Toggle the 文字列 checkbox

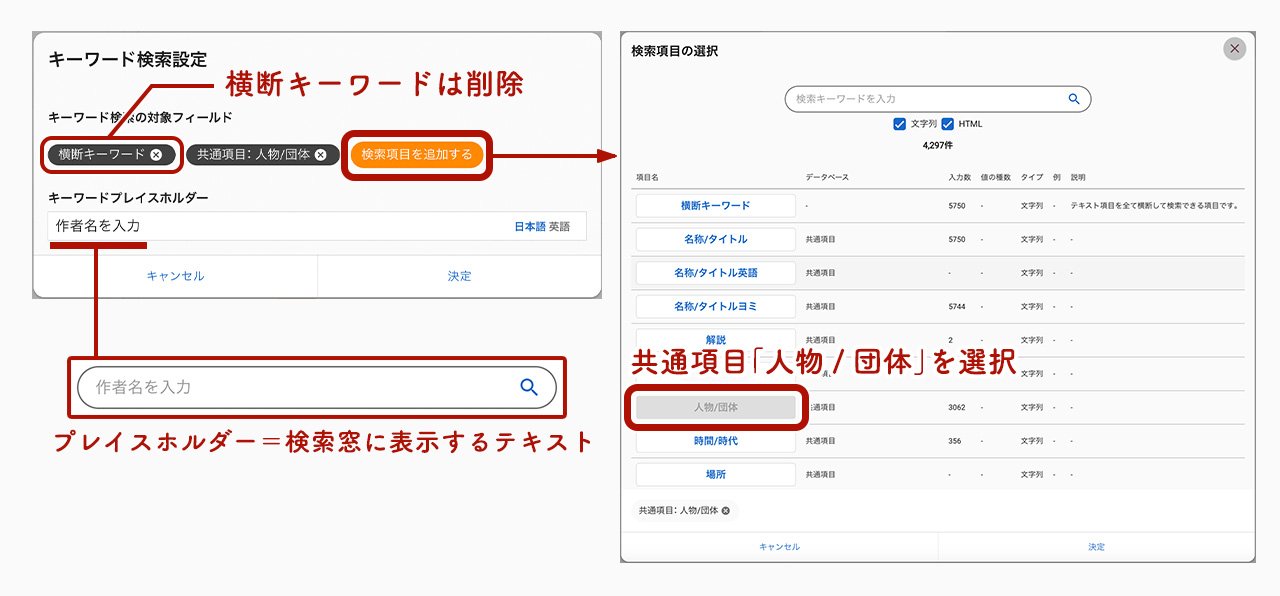pos(900,124)
